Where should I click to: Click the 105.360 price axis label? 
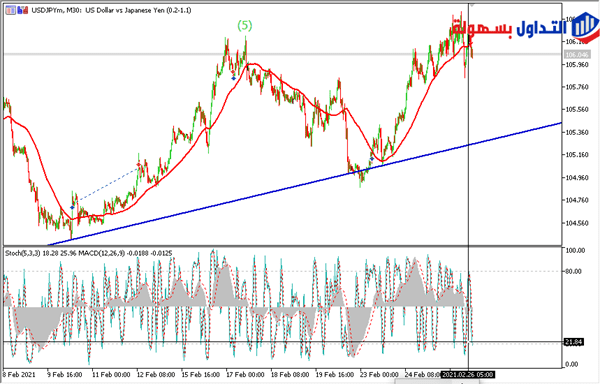[577, 132]
